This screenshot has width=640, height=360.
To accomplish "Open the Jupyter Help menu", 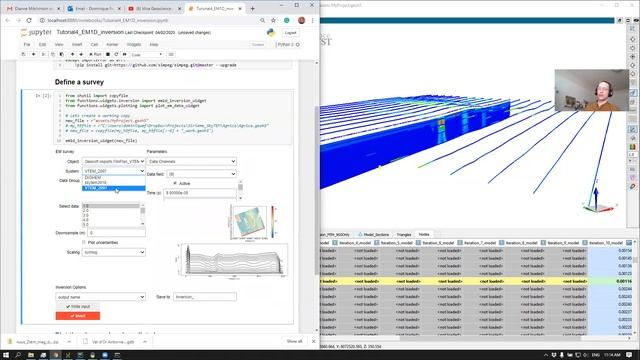I will coord(154,44).
